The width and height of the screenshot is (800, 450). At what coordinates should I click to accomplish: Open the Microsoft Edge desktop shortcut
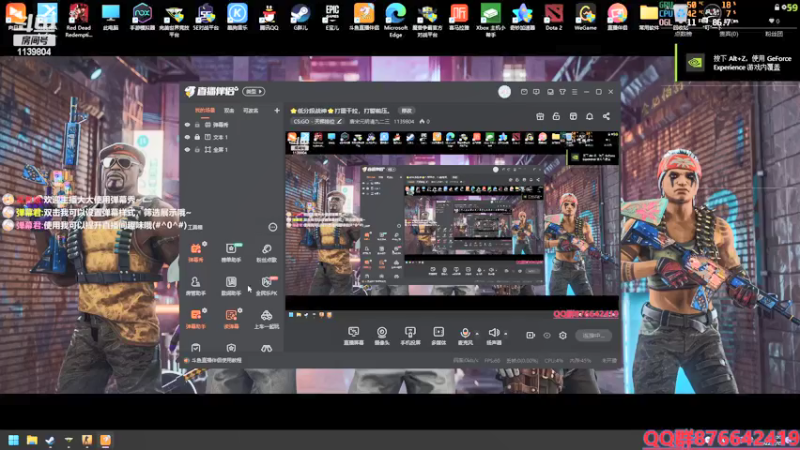pyautogui.click(x=396, y=19)
